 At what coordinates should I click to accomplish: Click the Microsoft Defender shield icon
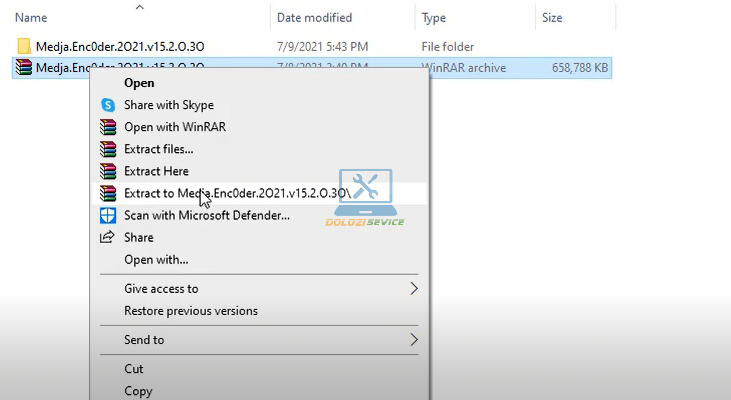point(108,215)
